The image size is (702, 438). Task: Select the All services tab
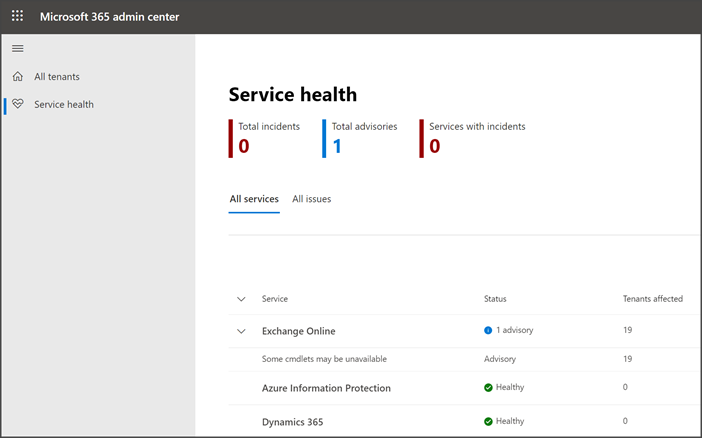(254, 199)
